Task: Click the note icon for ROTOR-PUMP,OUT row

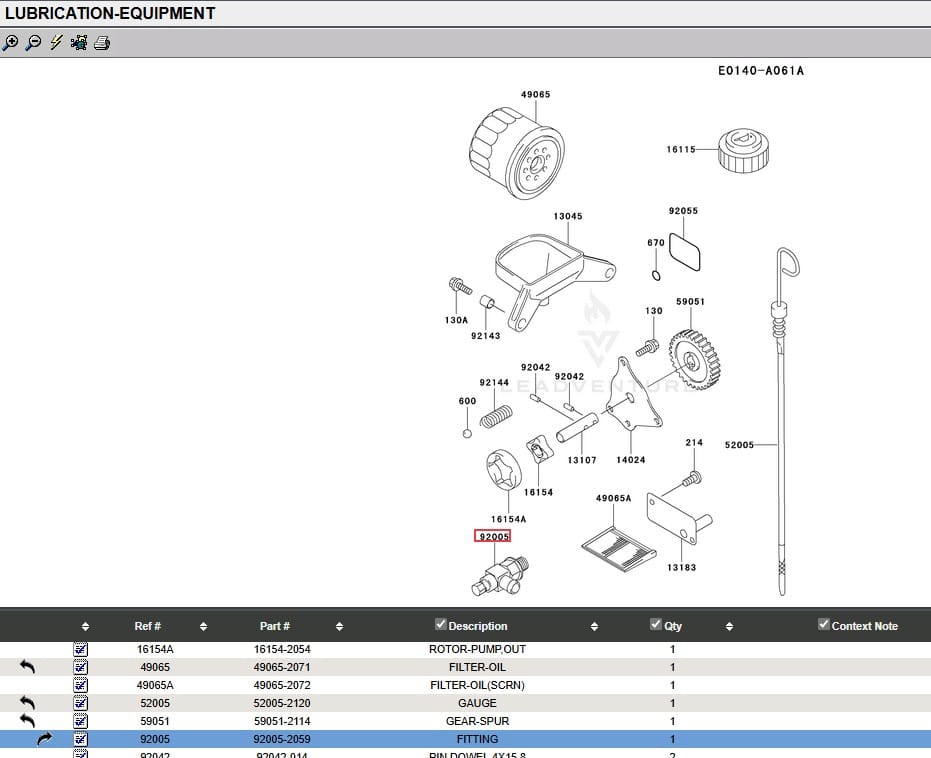Action: 81,649
